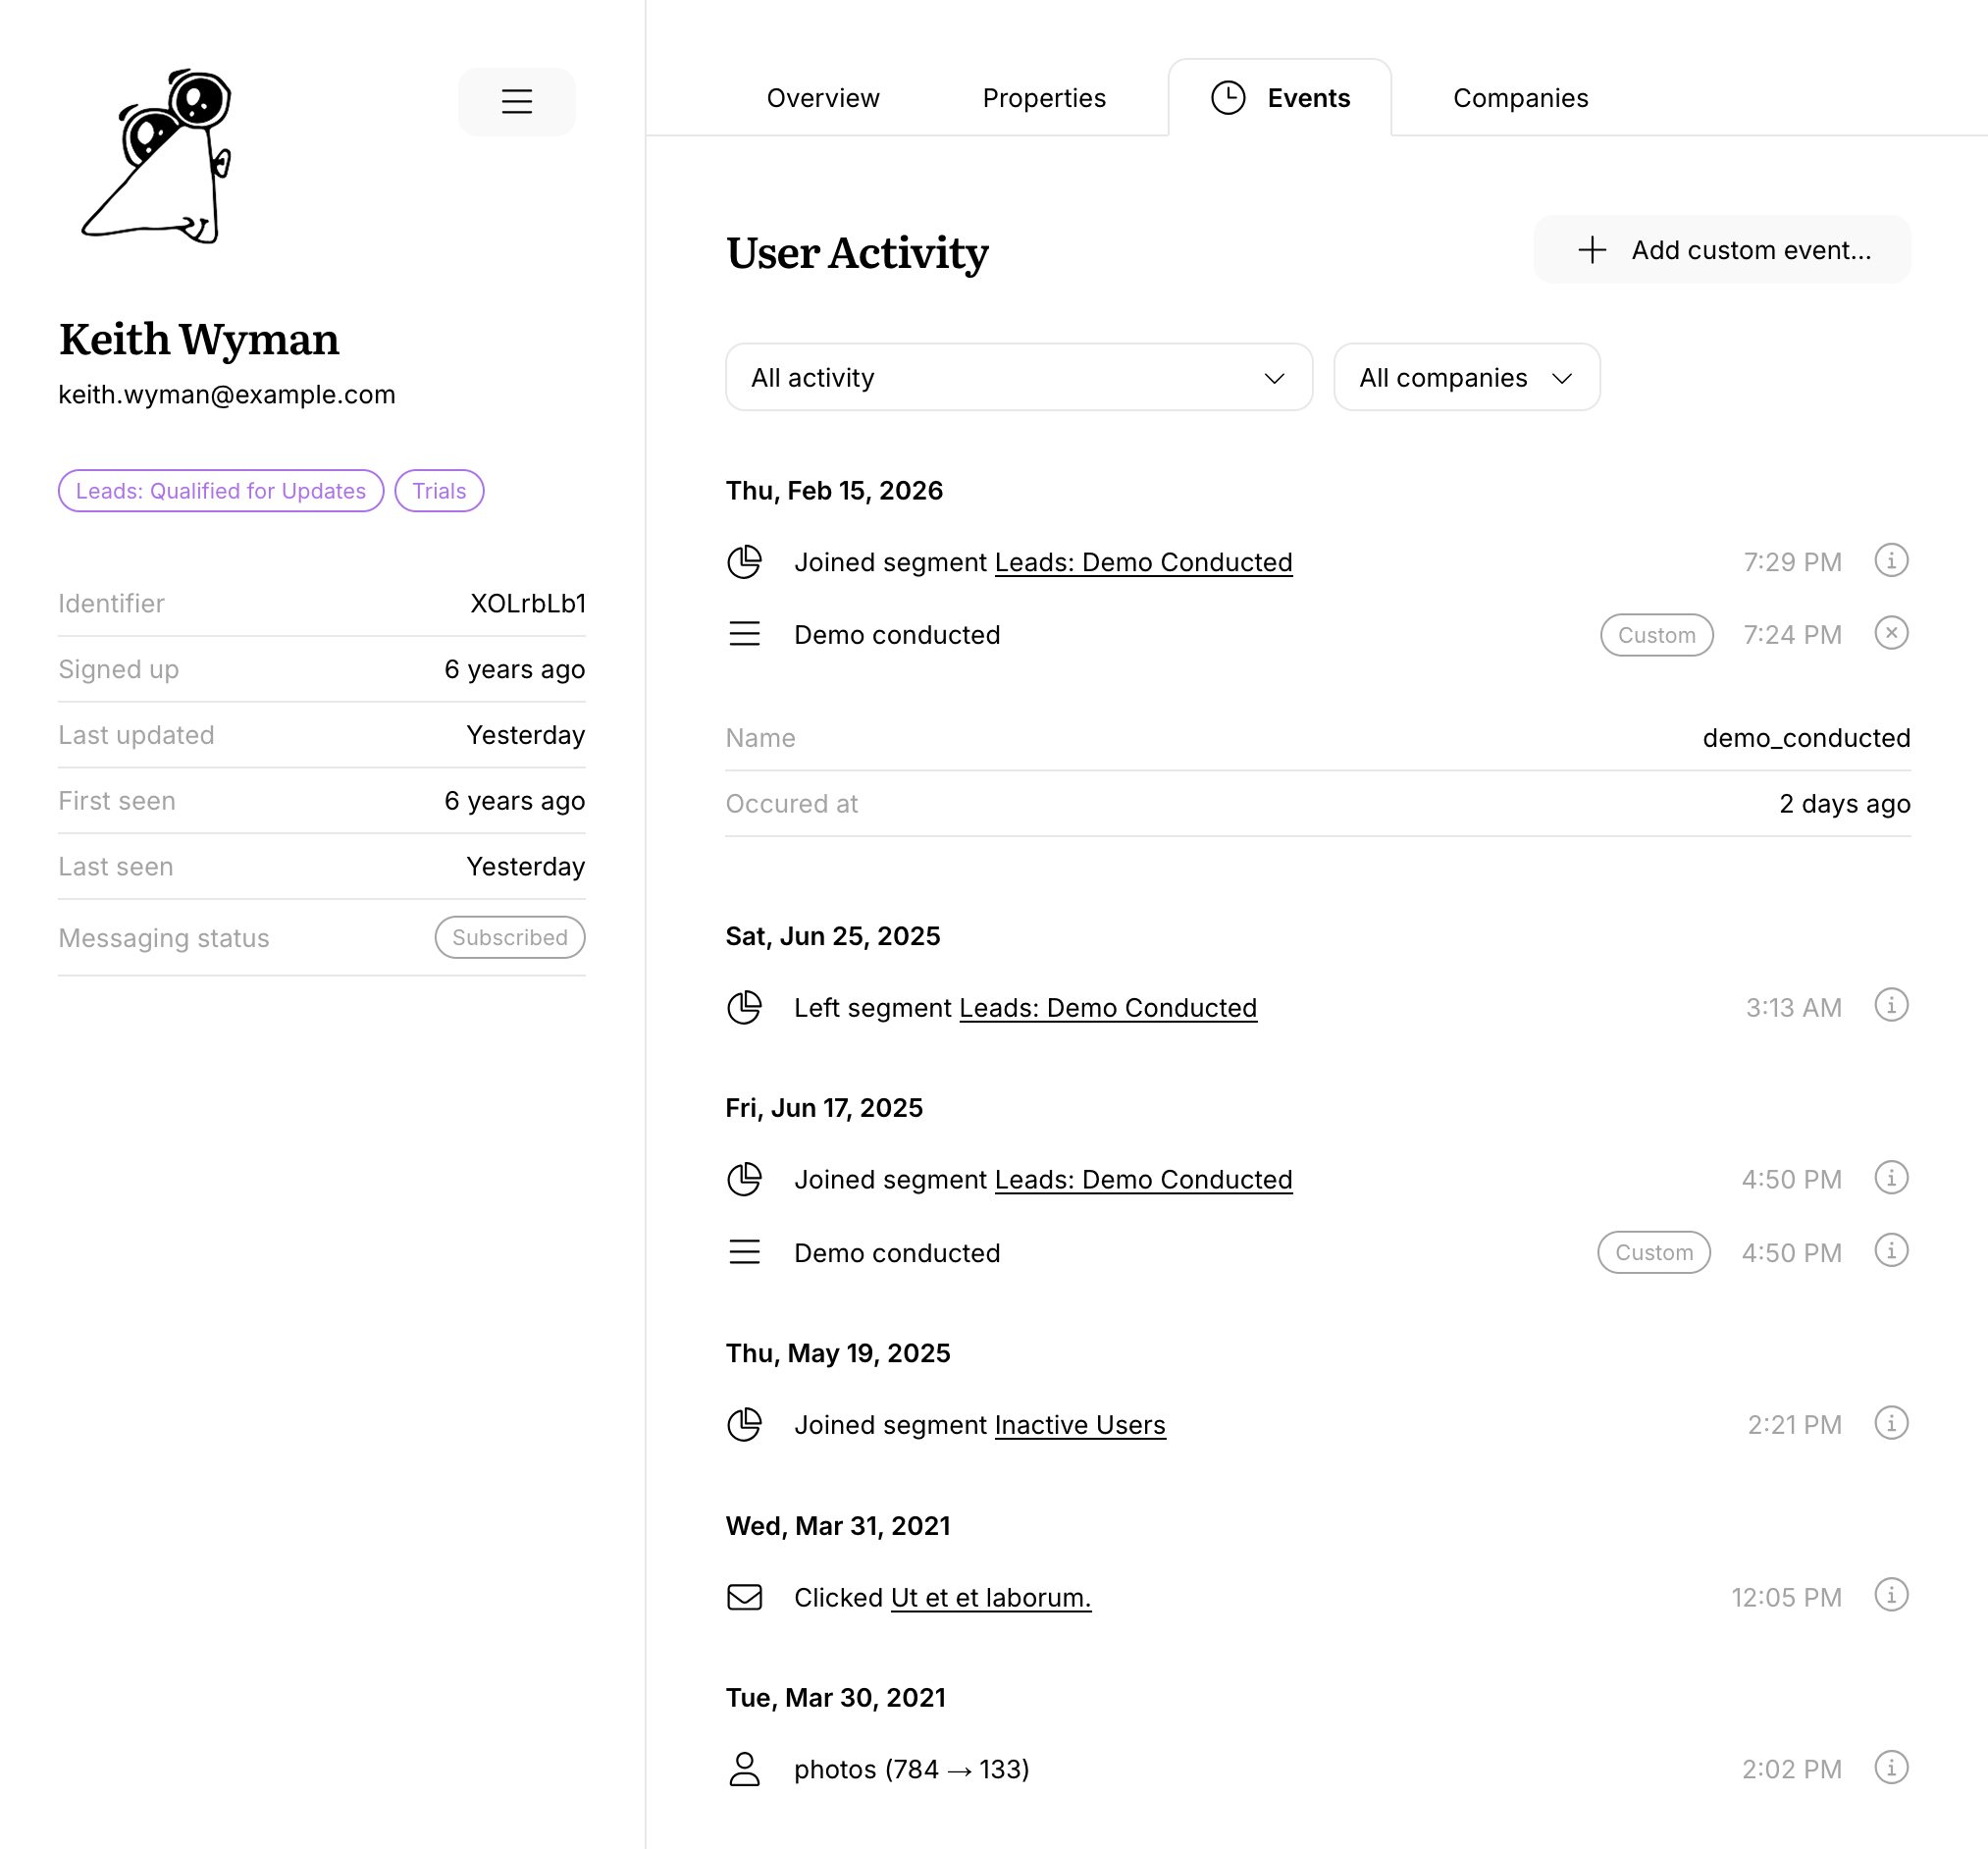This screenshot has width=1988, height=1849.
Task: Open the hamburger menu beside the profile avatar
Action: [x=516, y=101]
